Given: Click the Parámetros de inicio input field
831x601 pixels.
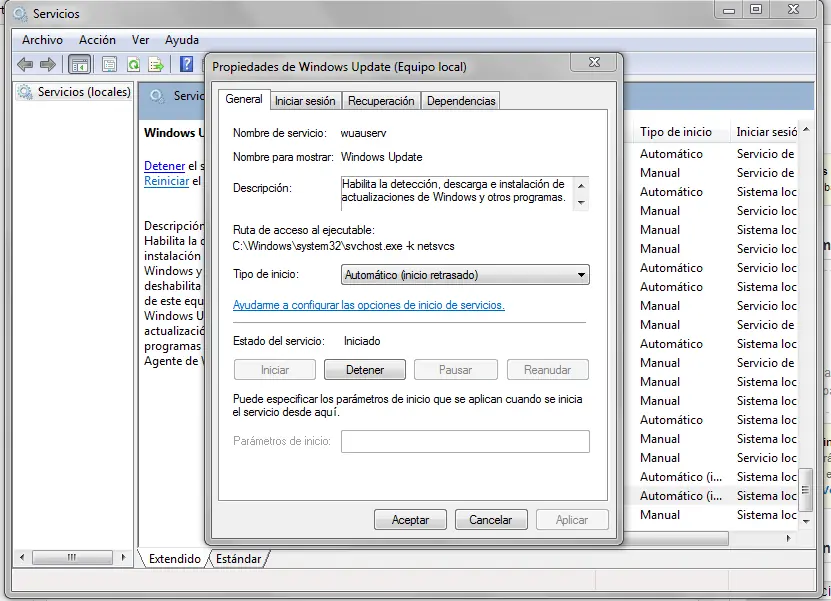Looking at the screenshot, I should [x=465, y=441].
